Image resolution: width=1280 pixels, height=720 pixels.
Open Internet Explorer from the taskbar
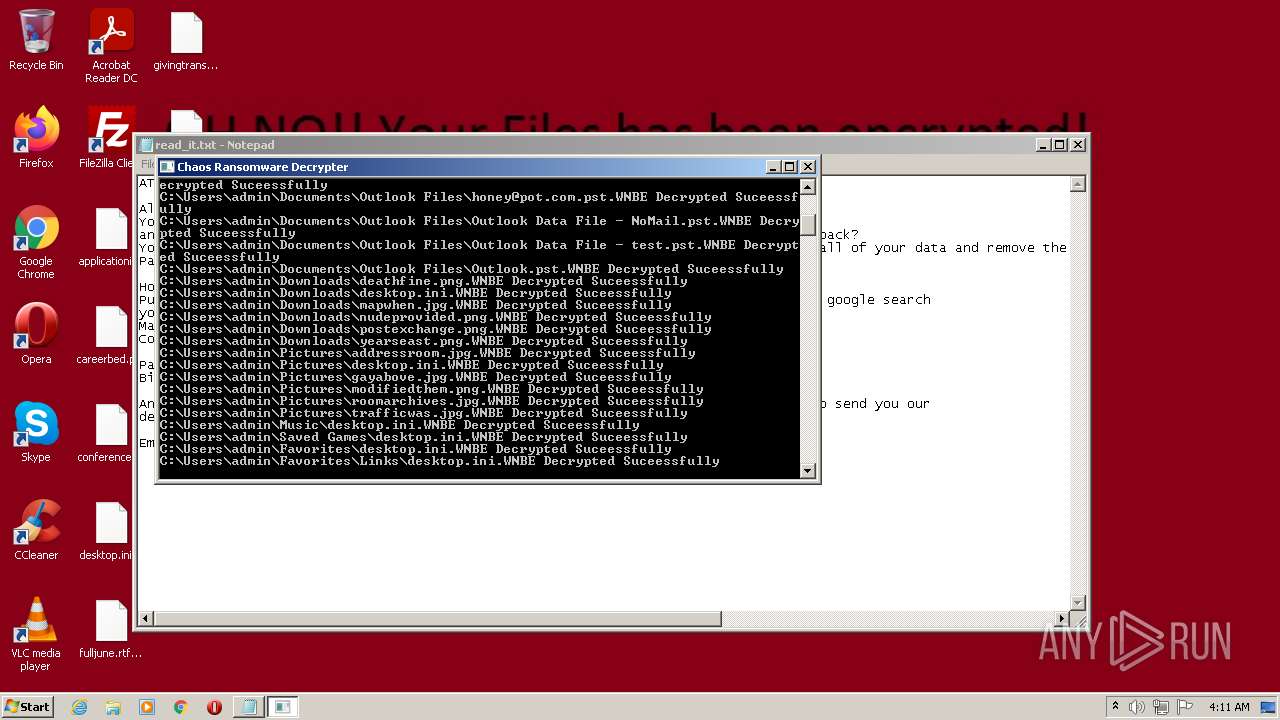pos(80,707)
